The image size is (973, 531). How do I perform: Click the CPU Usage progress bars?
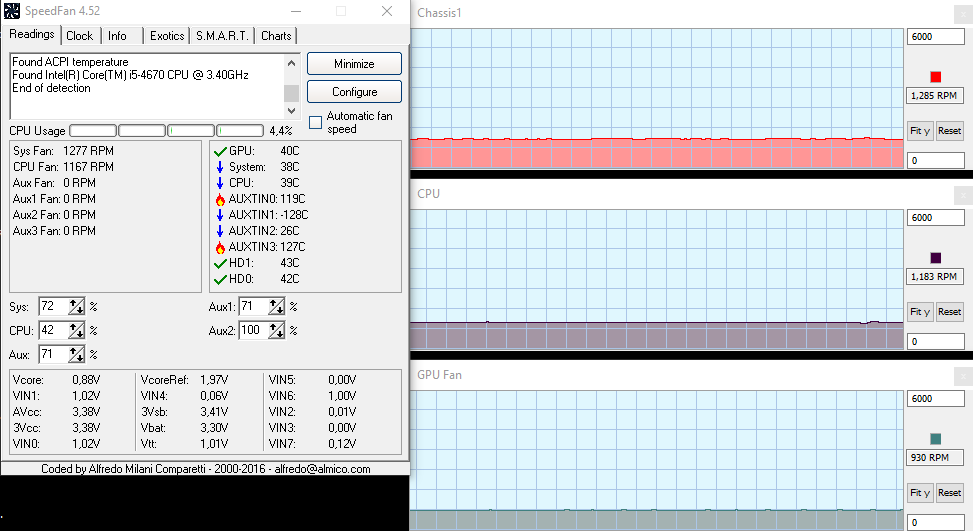(166, 131)
